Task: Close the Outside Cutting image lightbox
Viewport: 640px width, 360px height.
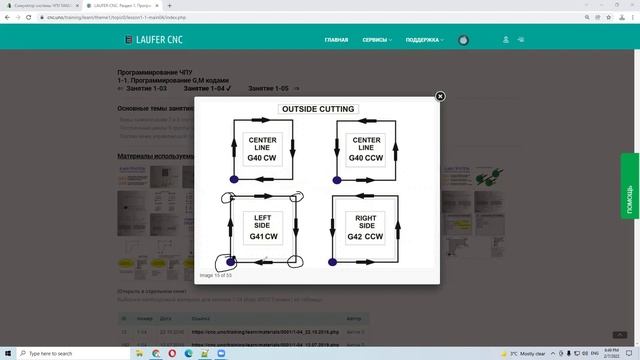Action: pyautogui.click(x=440, y=96)
